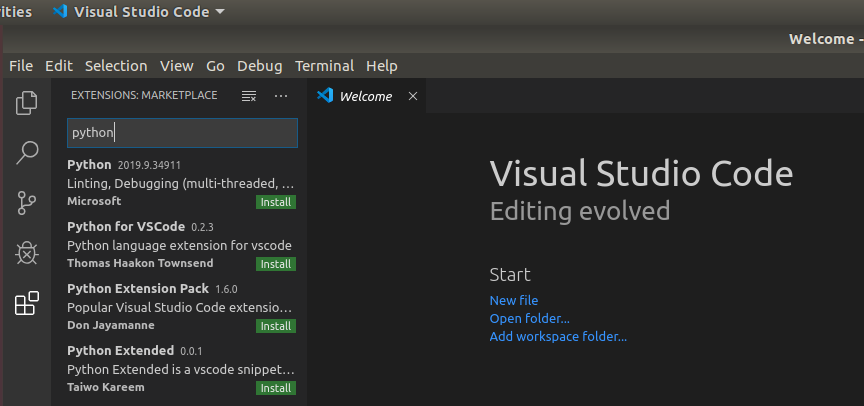Select Python Extended extension title
The image size is (864, 406).
point(121,350)
